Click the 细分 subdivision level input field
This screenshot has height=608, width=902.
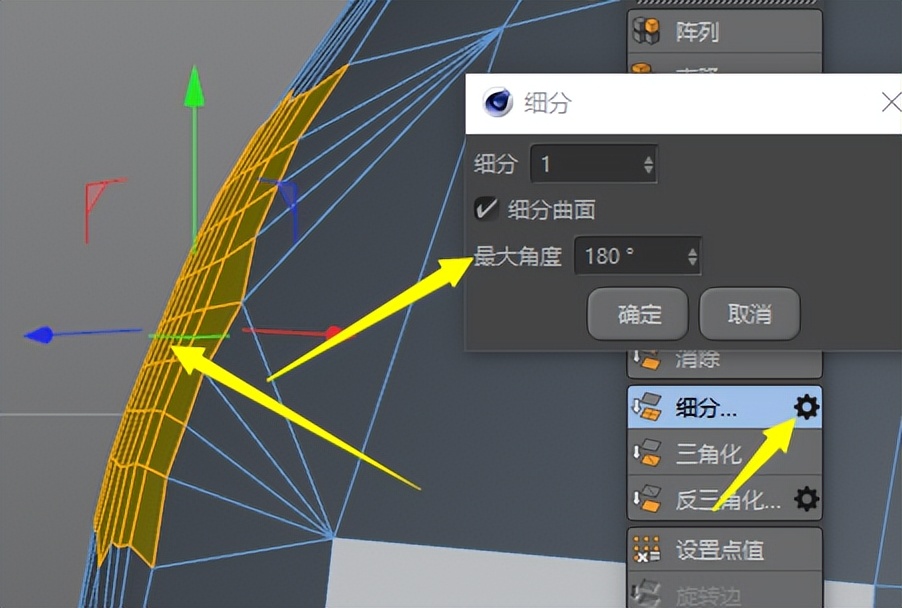590,163
